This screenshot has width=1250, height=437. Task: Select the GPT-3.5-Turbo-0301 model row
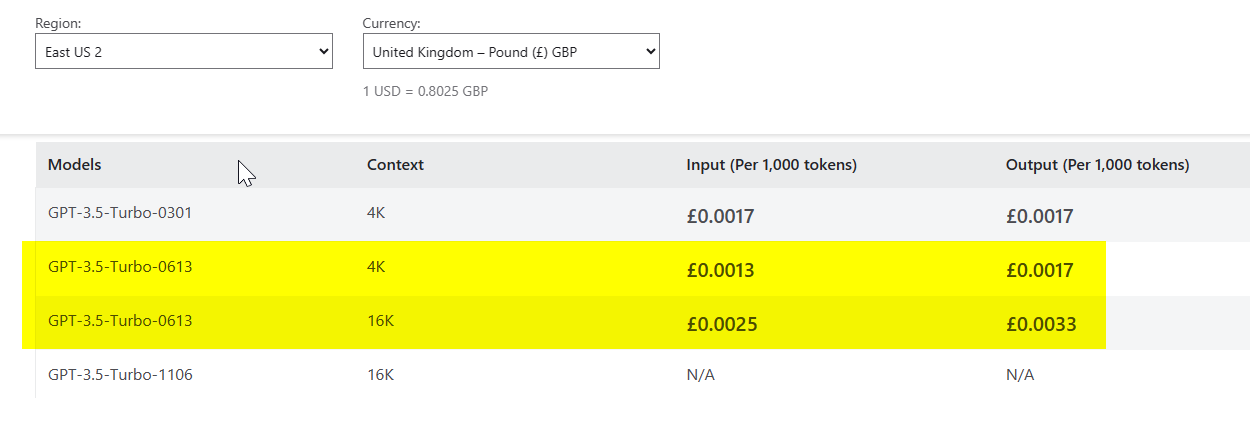pos(642,215)
